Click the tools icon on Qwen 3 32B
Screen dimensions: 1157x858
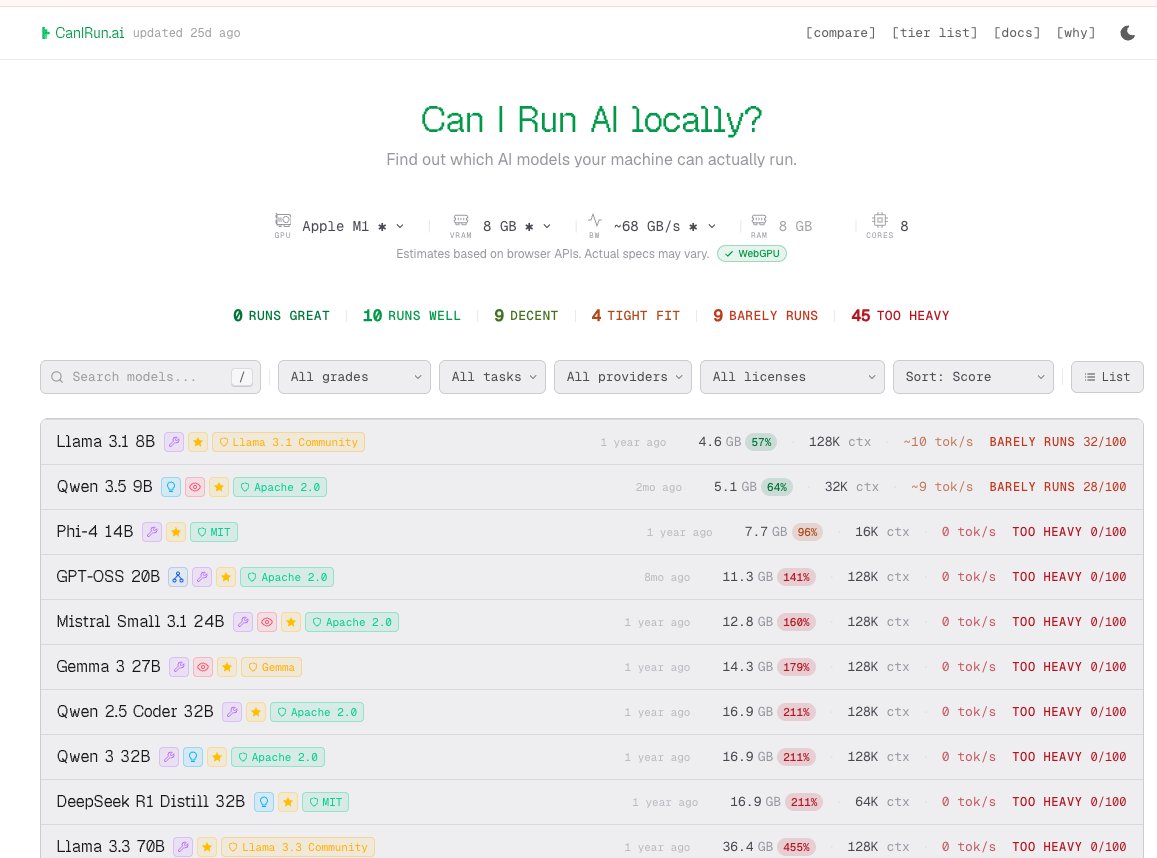pos(169,757)
